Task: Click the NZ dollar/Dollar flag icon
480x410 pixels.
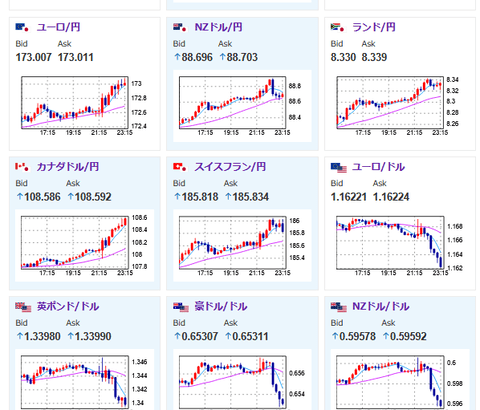Action: tap(339, 307)
